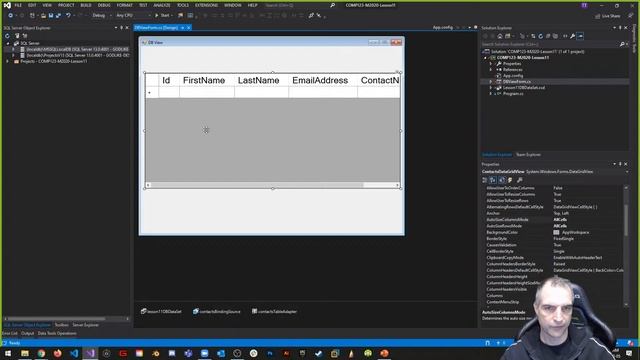Image resolution: width=640 pixels, height=360 pixels.
Task: Switch to the Toolbox tab
Action: coord(62,325)
